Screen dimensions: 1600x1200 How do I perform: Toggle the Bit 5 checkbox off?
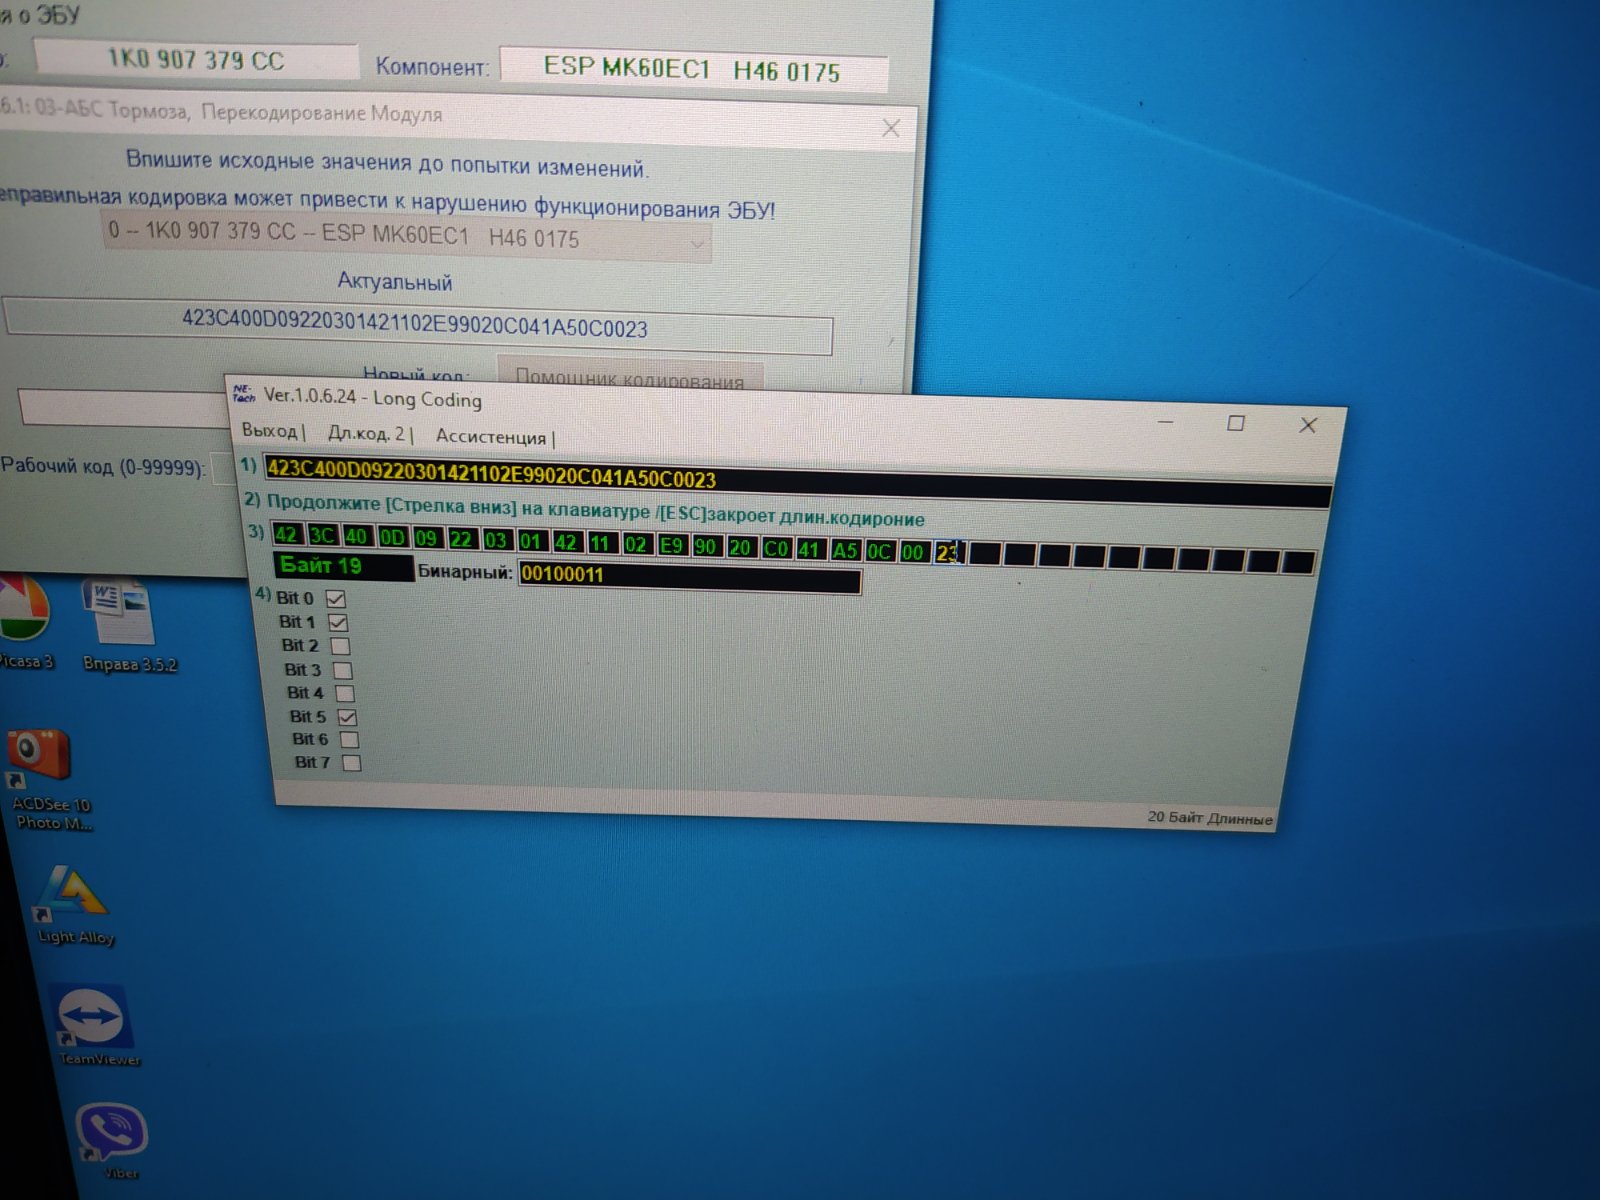pyautogui.click(x=347, y=717)
